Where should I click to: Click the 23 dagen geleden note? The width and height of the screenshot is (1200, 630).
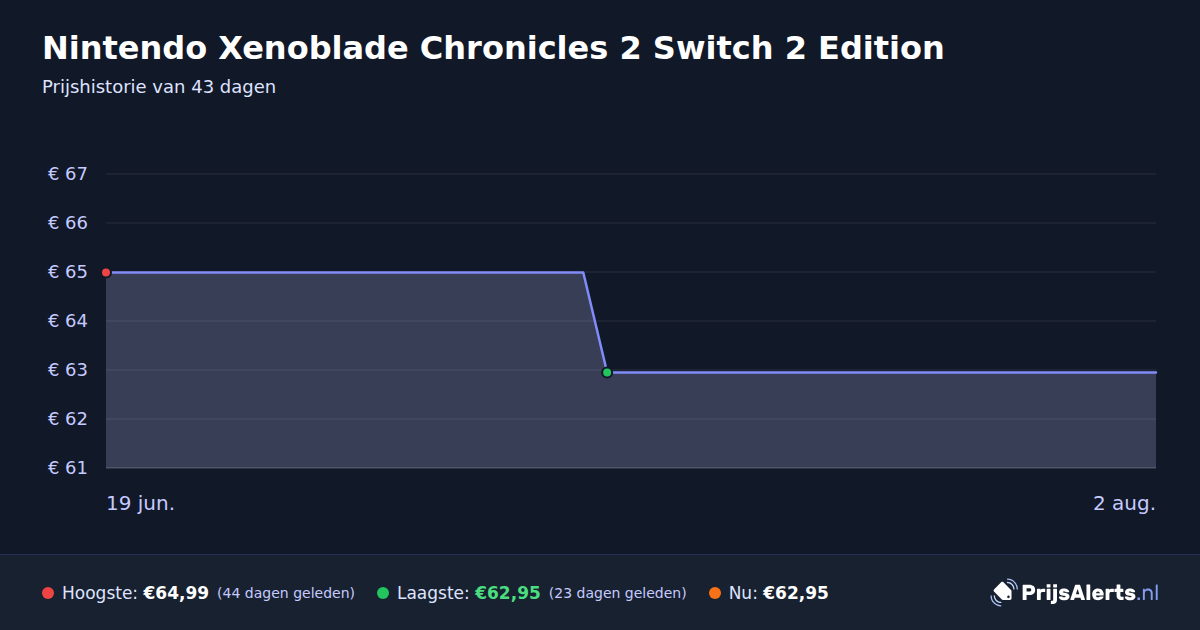[618, 593]
